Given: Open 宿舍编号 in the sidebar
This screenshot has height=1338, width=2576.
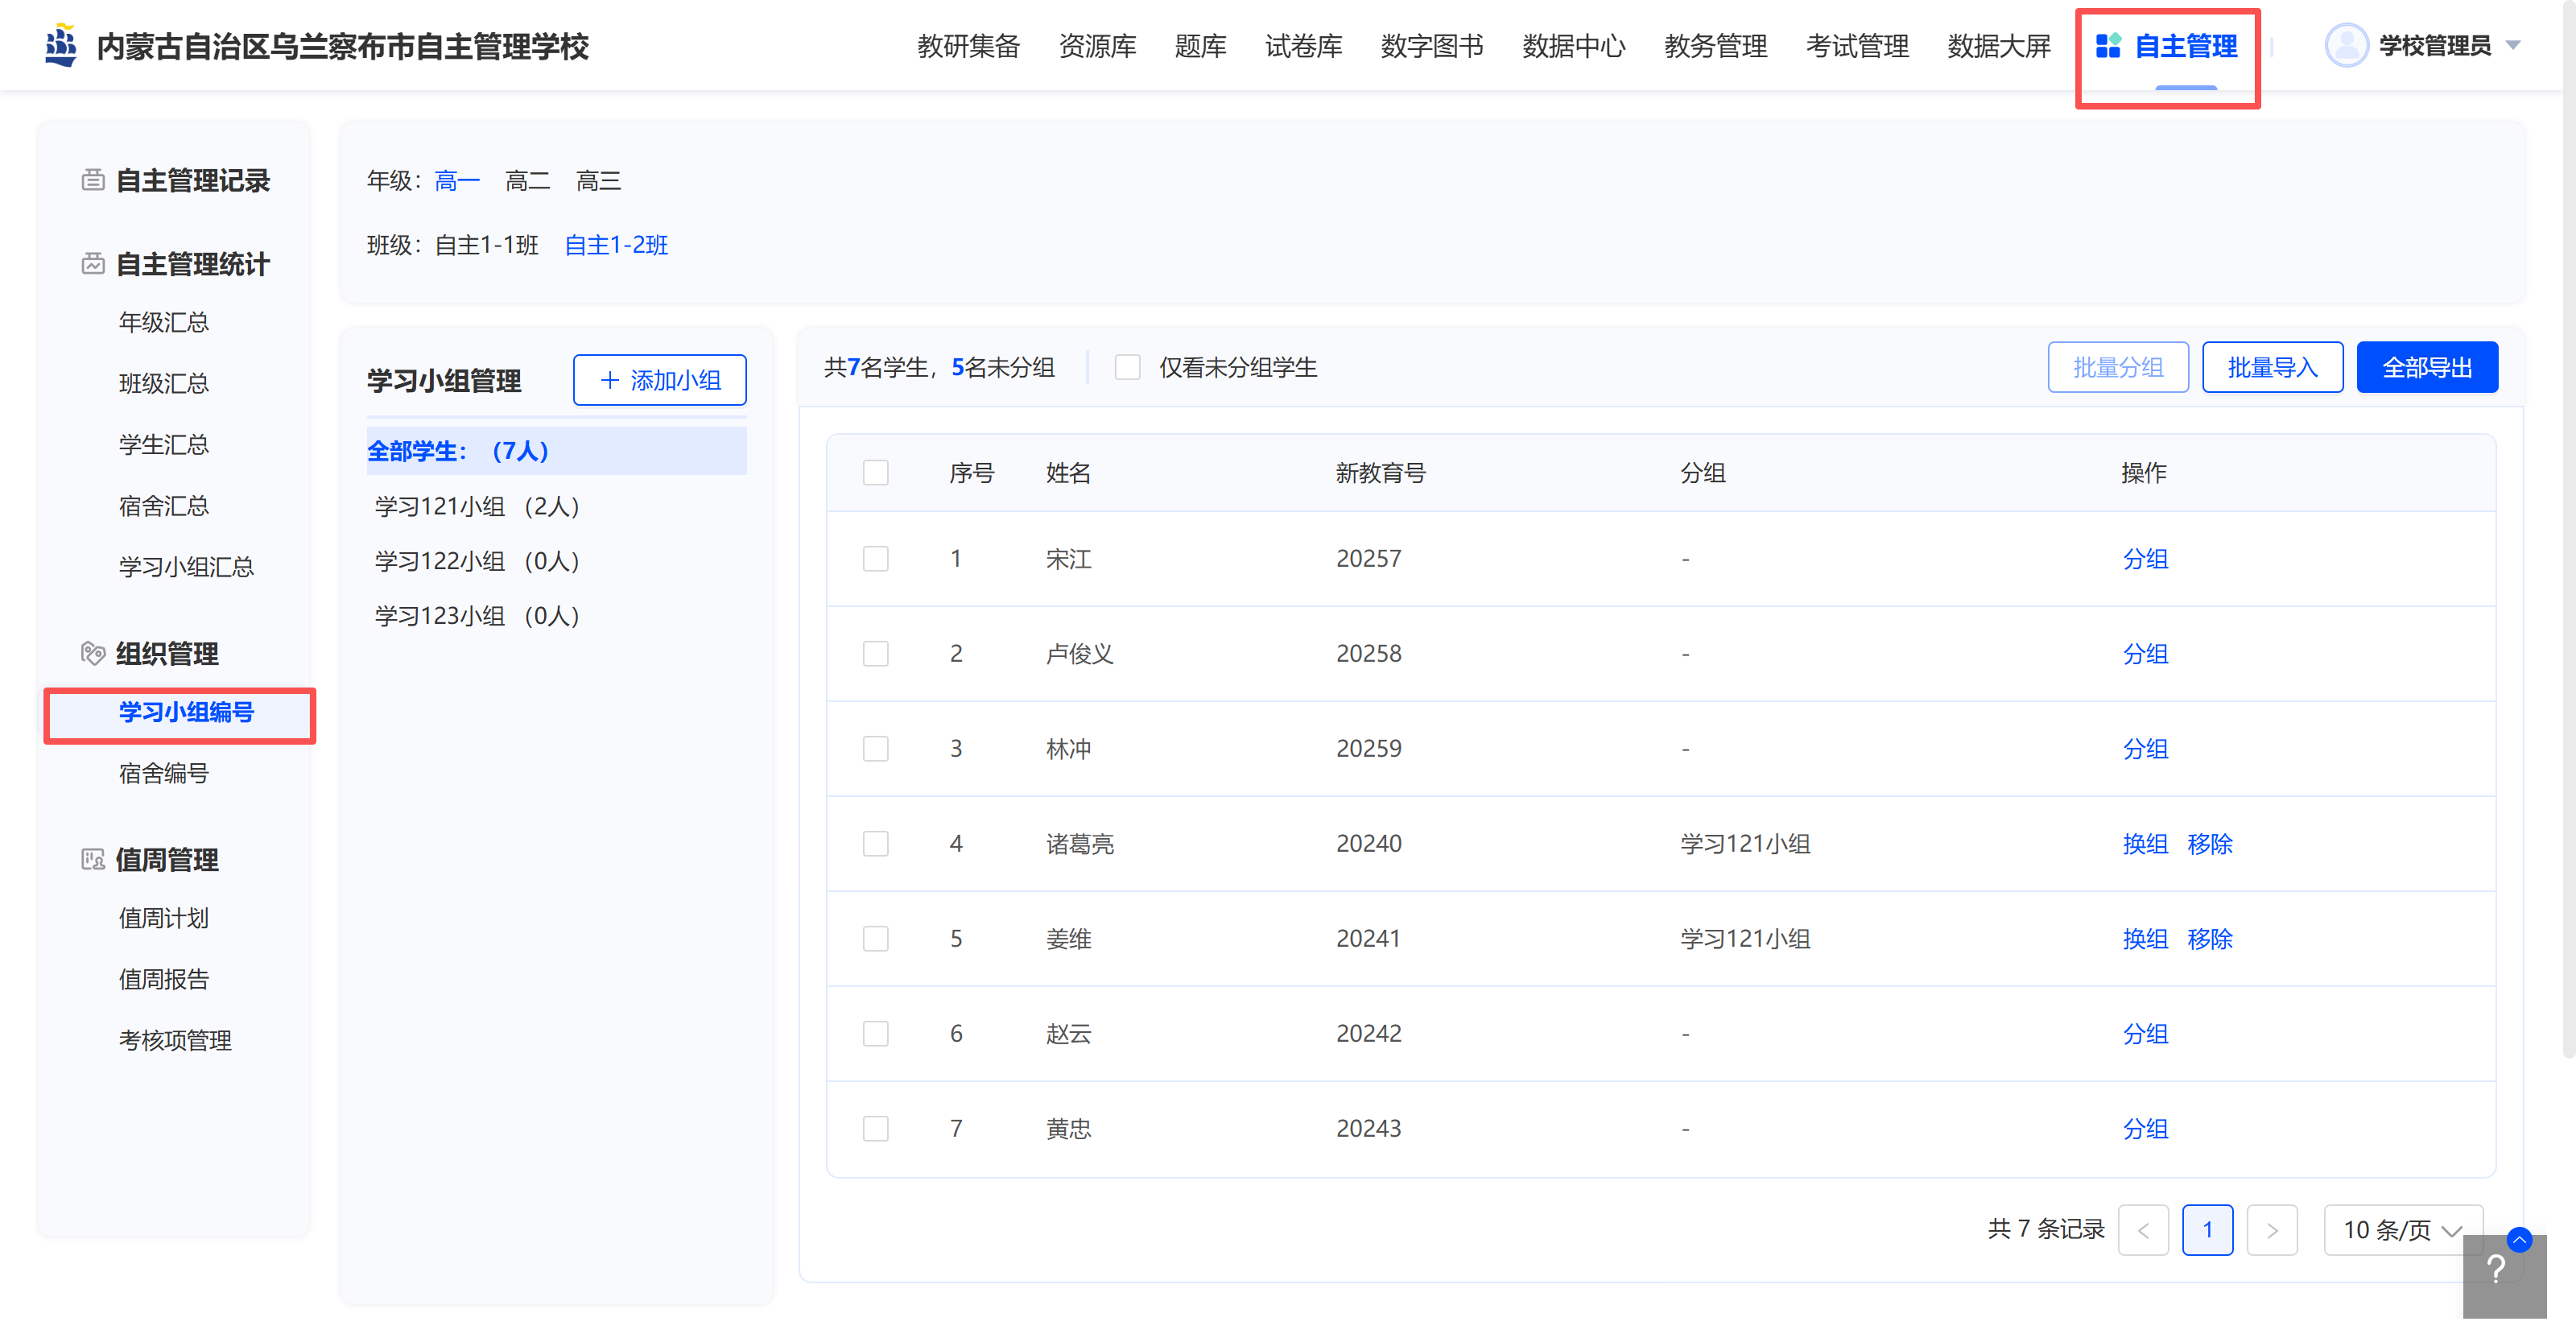Looking at the screenshot, I should (164, 773).
